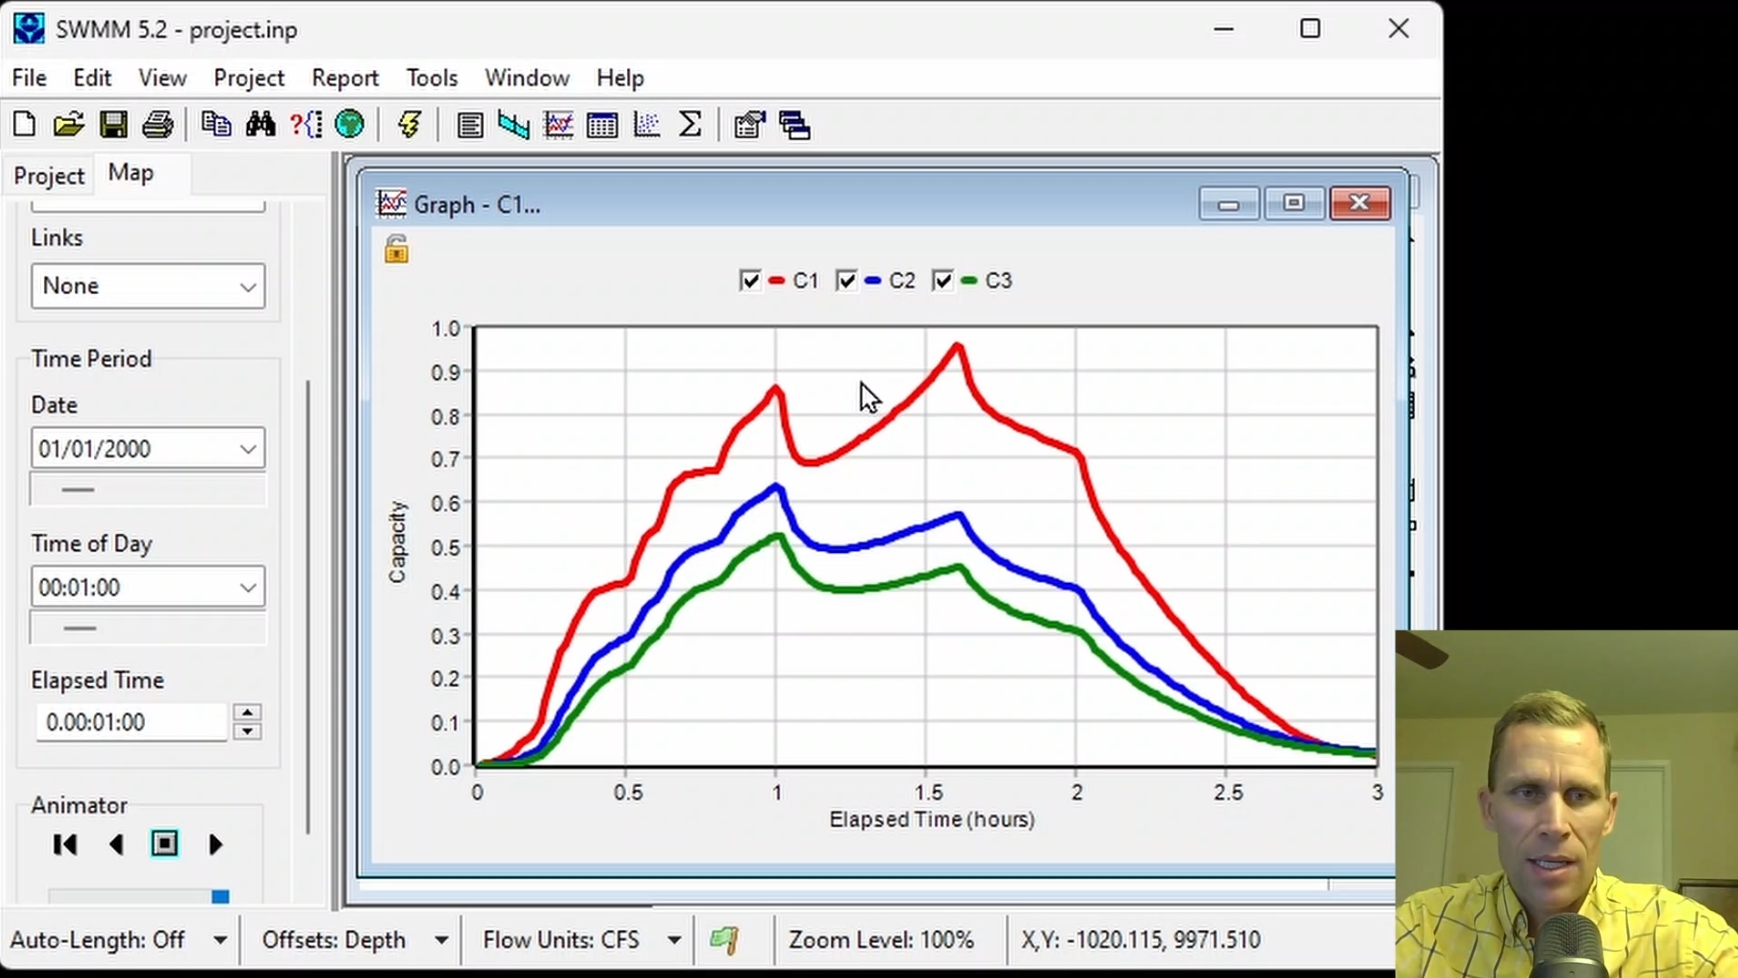Toggle the graph lock padlock icon

[x=396, y=249]
